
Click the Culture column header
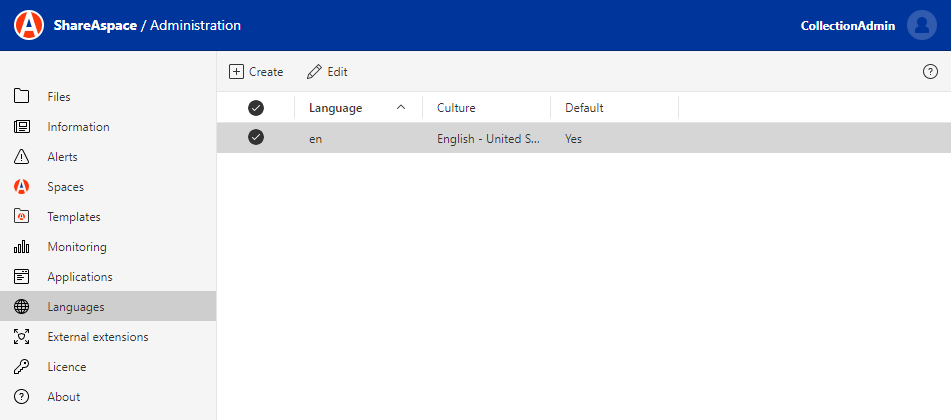(x=457, y=108)
